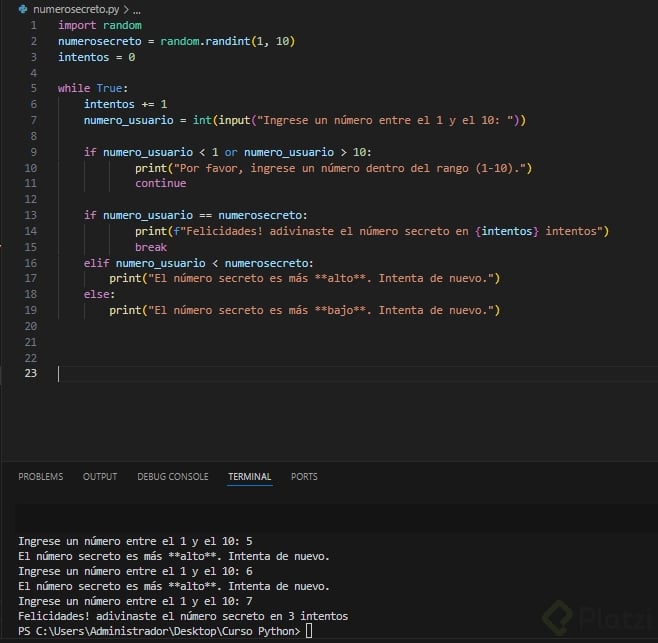
Task: Place cursor on empty line 23
Action: (358, 373)
